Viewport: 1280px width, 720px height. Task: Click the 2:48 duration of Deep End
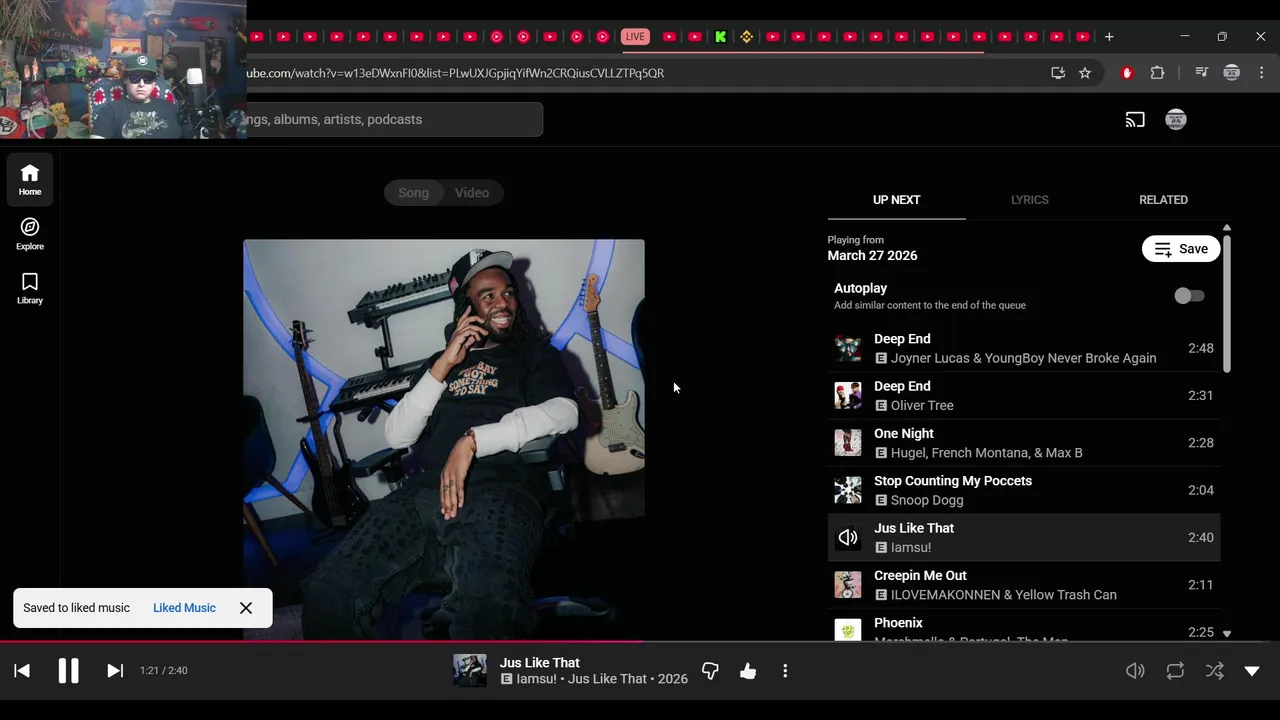tap(1200, 348)
